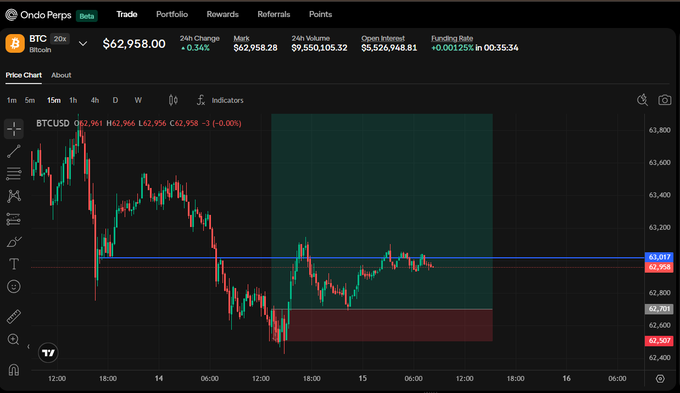This screenshot has width=680, height=393.
Task: Select the trend line drawing tool
Action: pyautogui.click(x=14, y=151)
